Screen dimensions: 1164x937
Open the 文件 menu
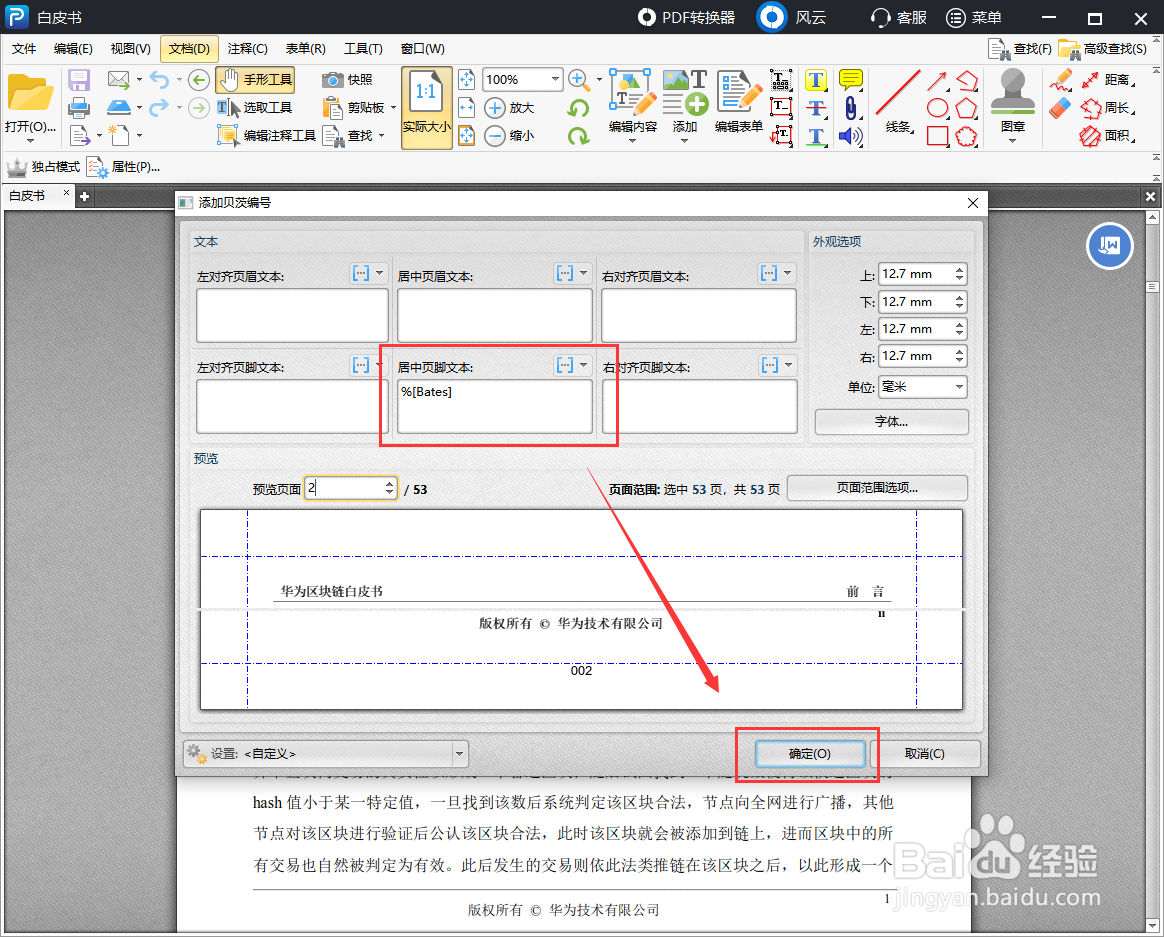click(x=24, y=48)
